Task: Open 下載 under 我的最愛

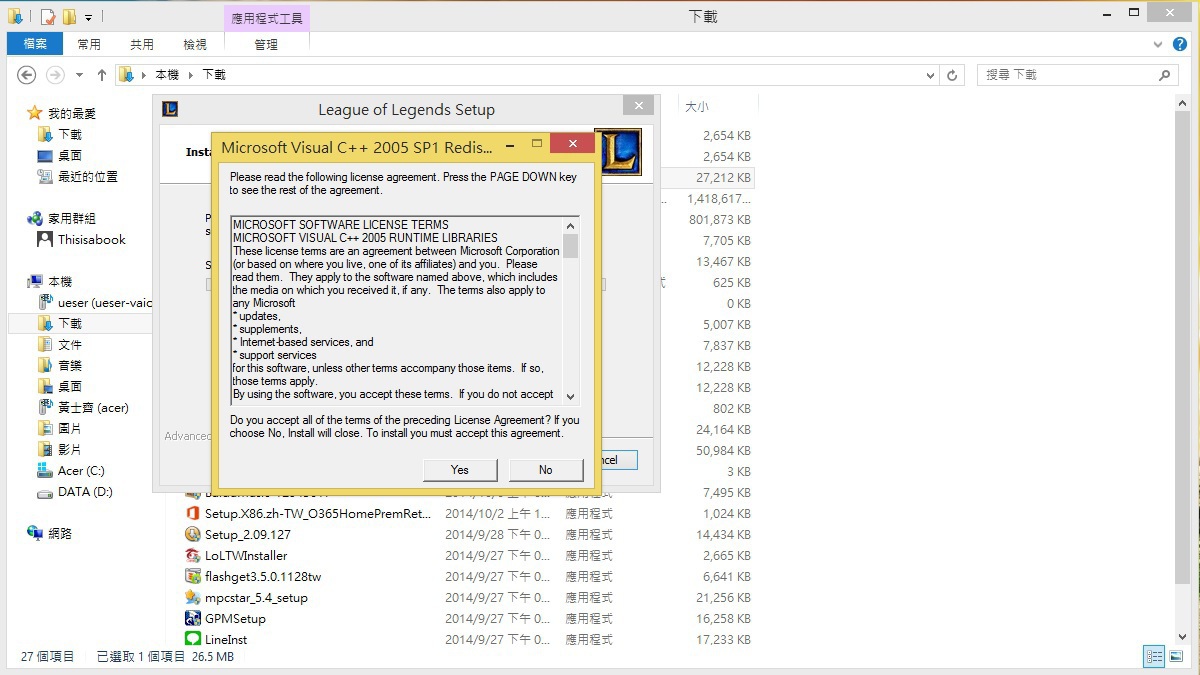Action: [70, 135]
